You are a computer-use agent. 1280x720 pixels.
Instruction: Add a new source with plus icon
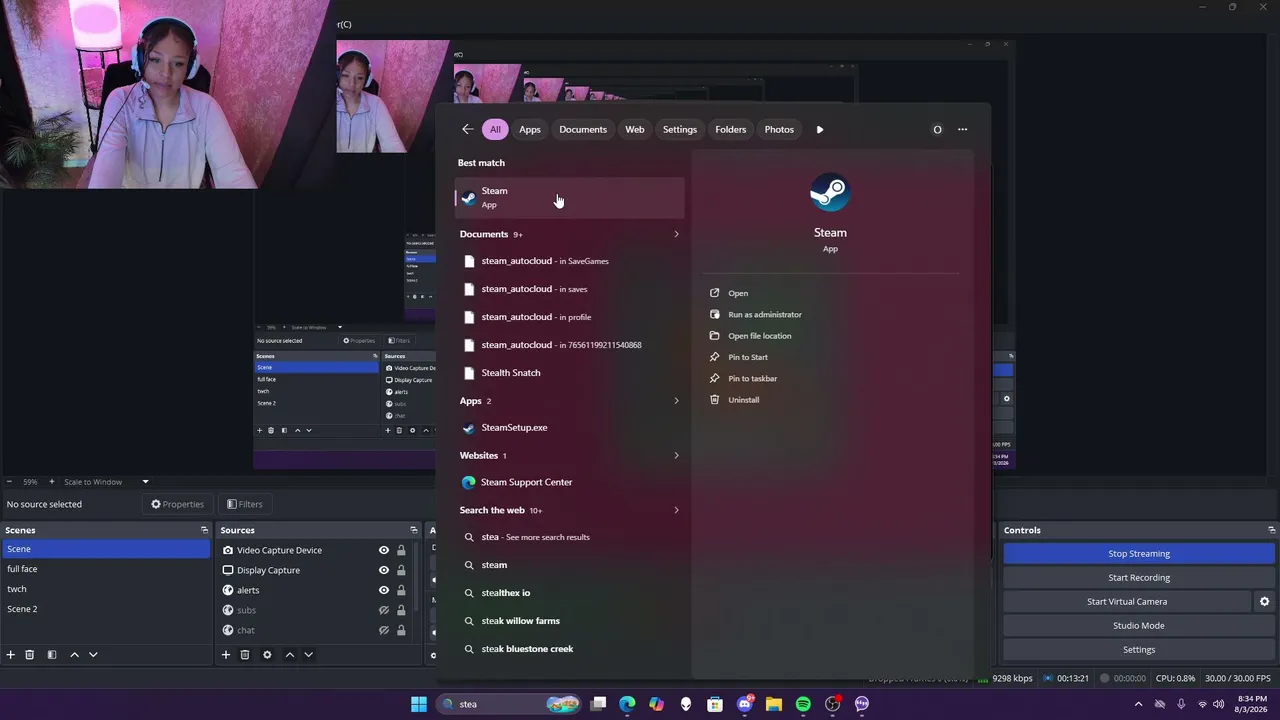point(226,655)
